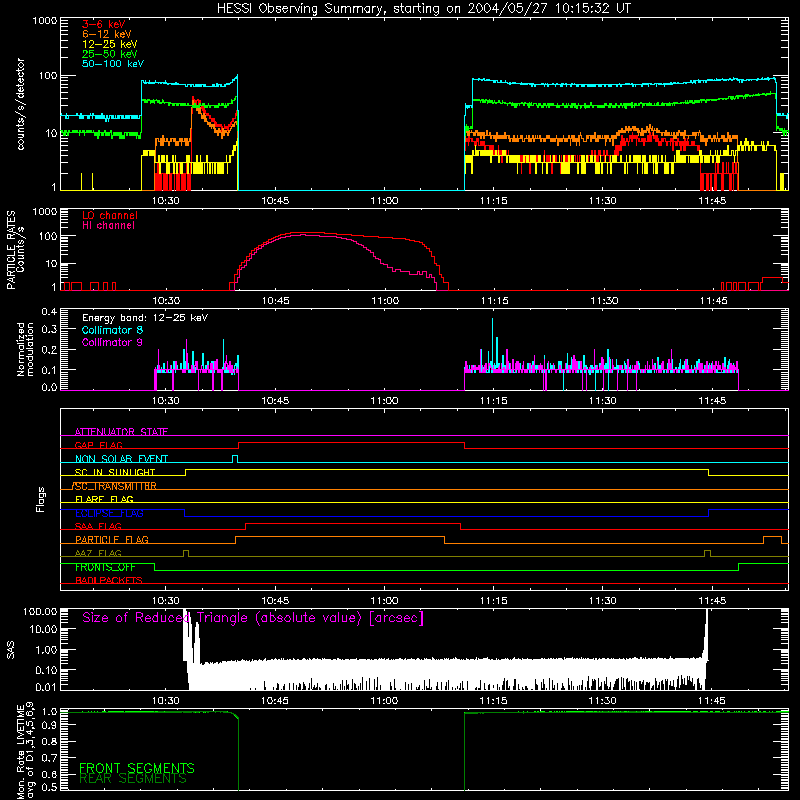
Task: Click the 11:30 tick under the SAS plot
Action: point(603,701)
